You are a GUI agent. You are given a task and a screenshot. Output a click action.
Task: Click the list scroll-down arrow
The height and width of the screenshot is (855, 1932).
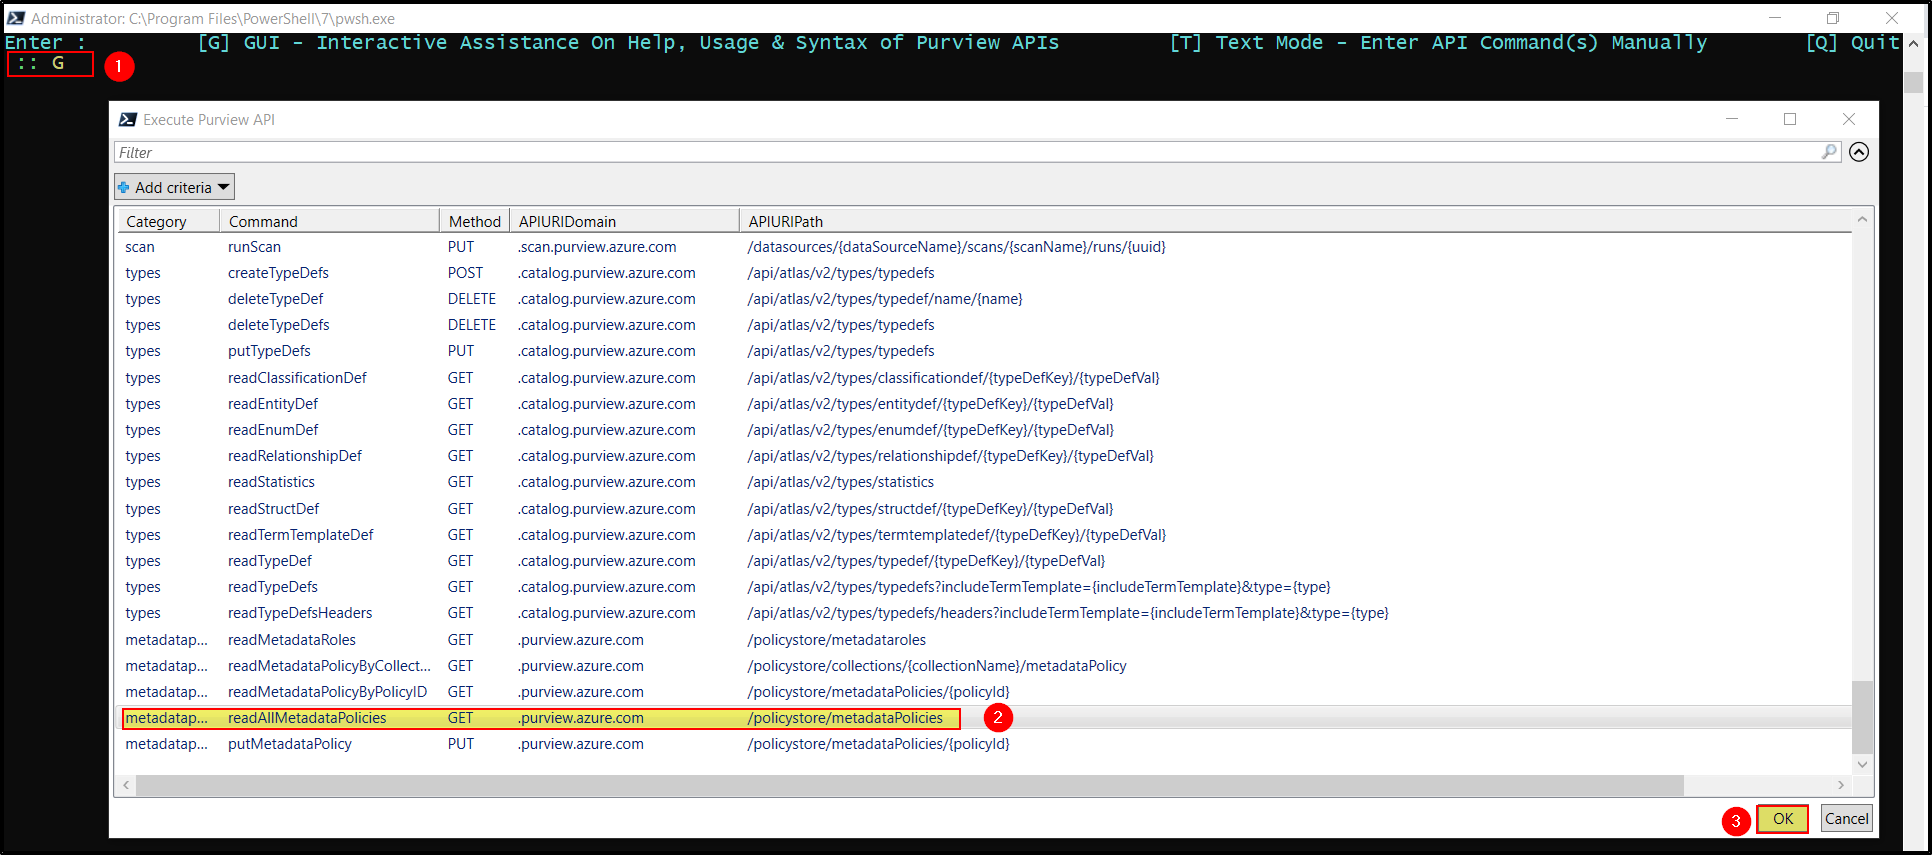tap(1862, 764)
